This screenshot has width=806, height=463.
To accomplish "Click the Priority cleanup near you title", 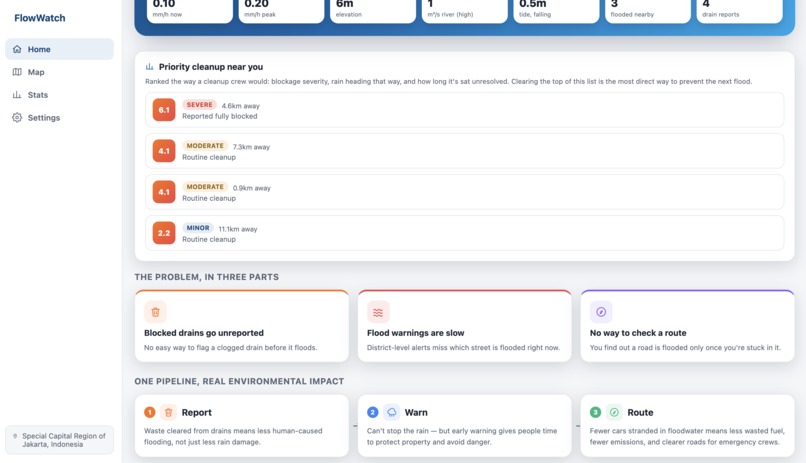I will 211,67.
